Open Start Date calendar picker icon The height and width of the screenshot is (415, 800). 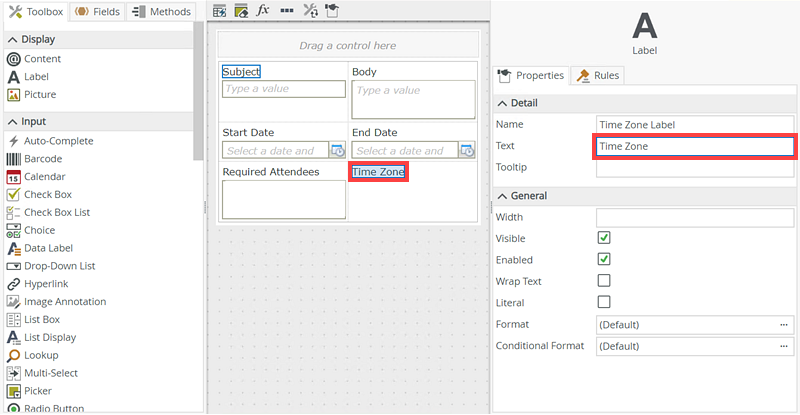[337, 151]
